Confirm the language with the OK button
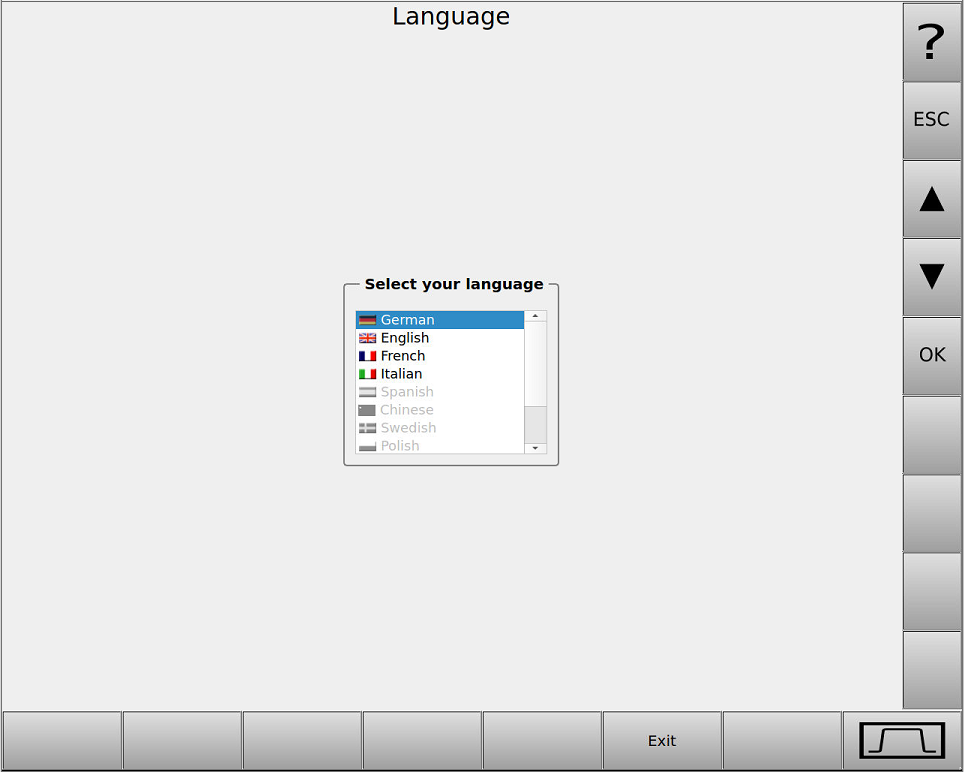The width and height of the screenshot is (964, 772). point(931,355)
